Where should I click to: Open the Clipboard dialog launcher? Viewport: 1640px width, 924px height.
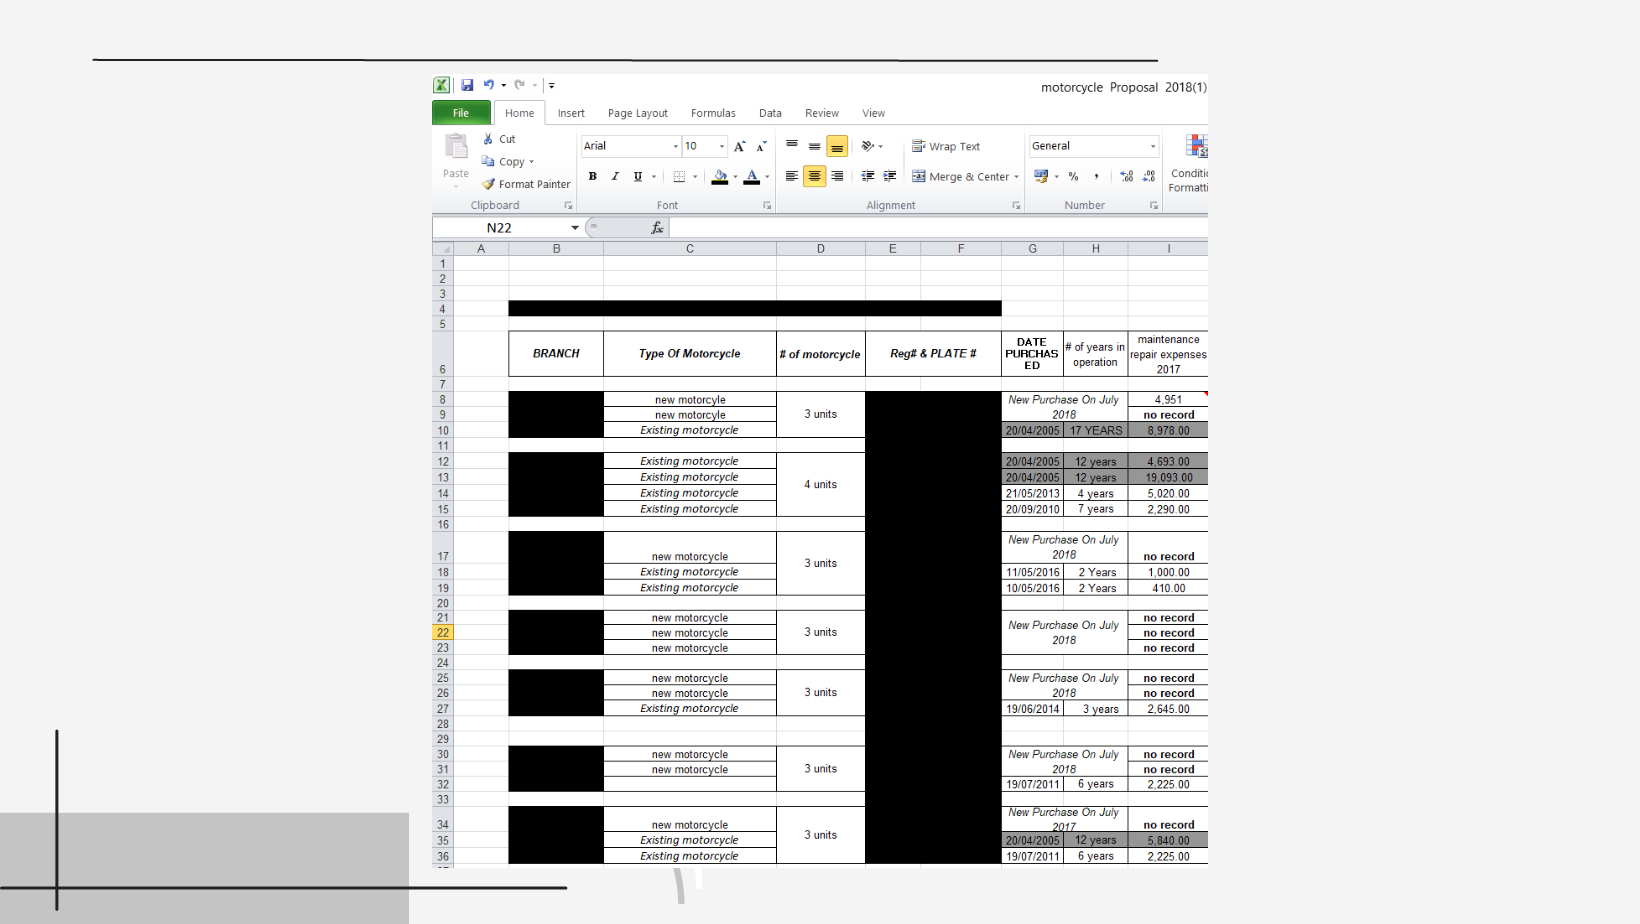(568, 206)
